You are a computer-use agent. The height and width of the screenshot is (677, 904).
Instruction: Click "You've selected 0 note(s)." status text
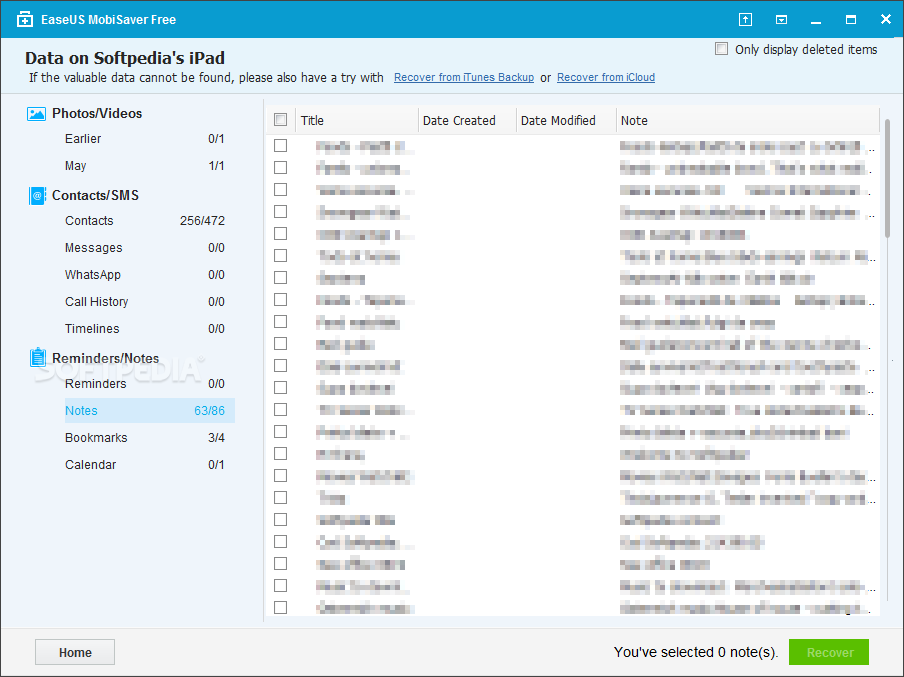point(696,652)
